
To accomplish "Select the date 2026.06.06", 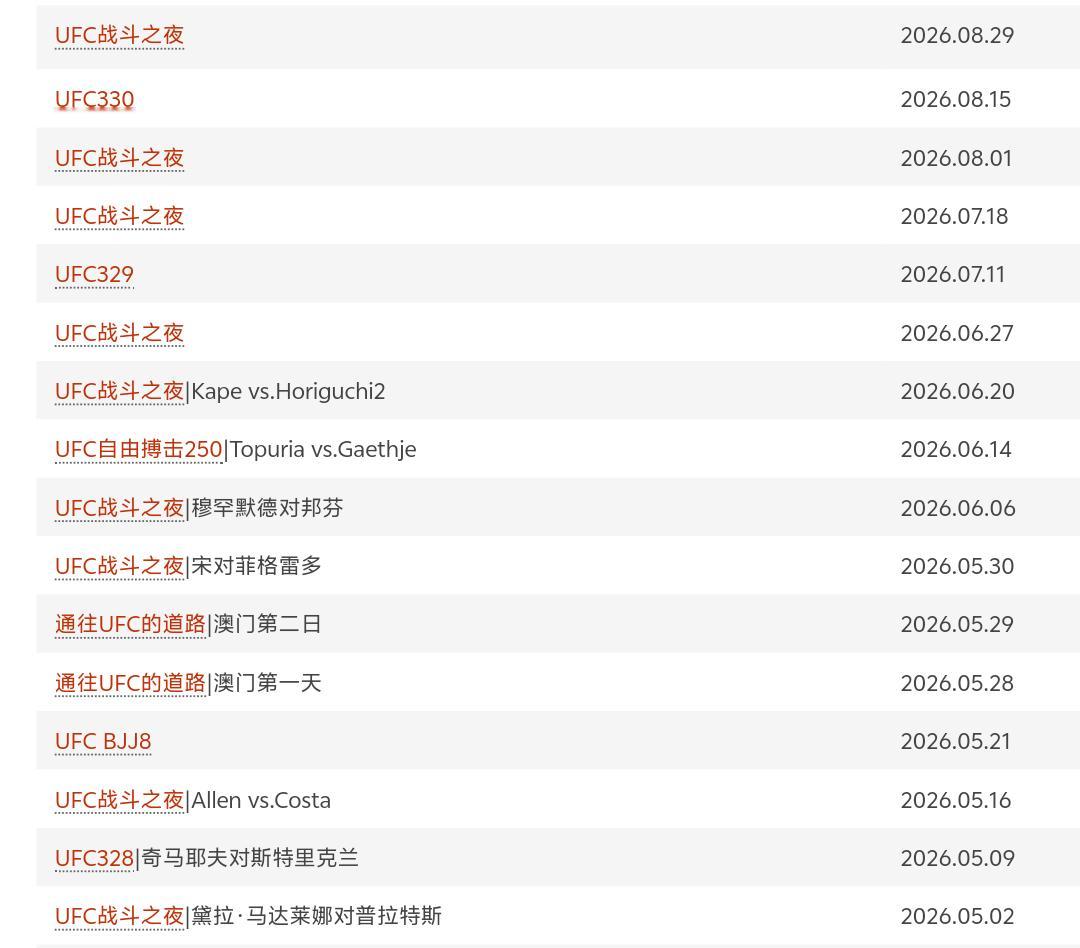I will pos(958,508).
